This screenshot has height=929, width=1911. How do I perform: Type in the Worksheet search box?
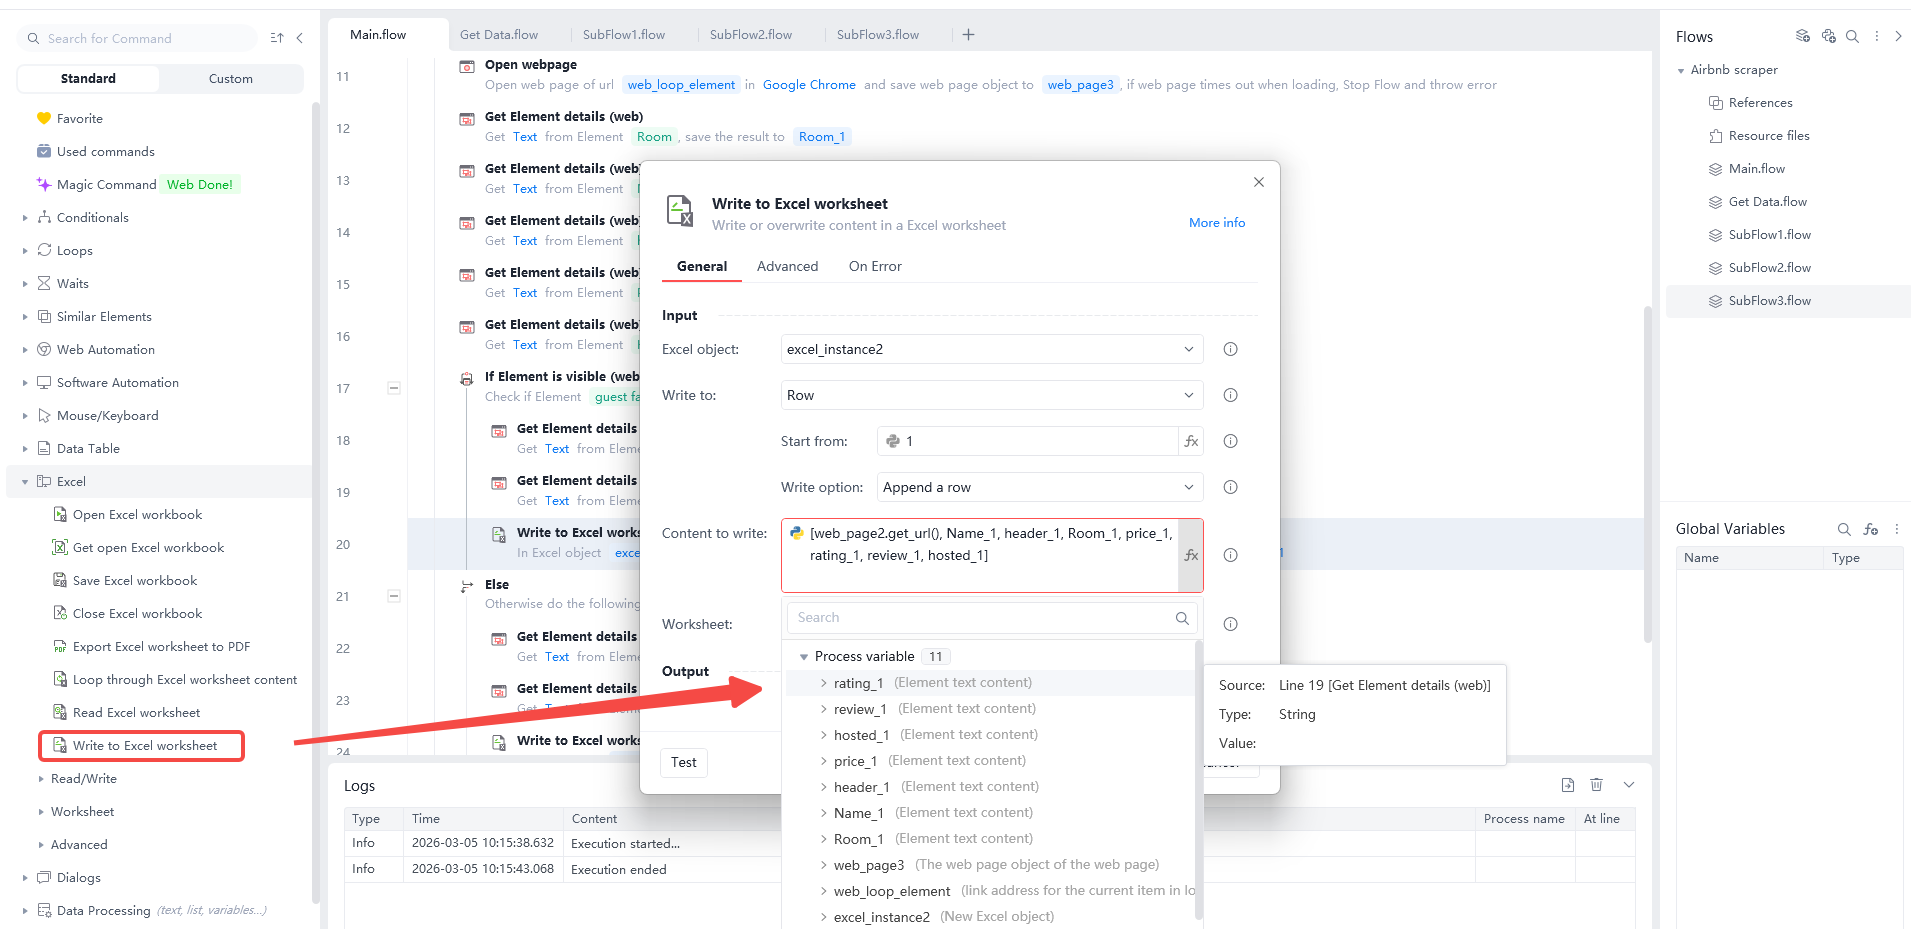click(x=980, y=617)
